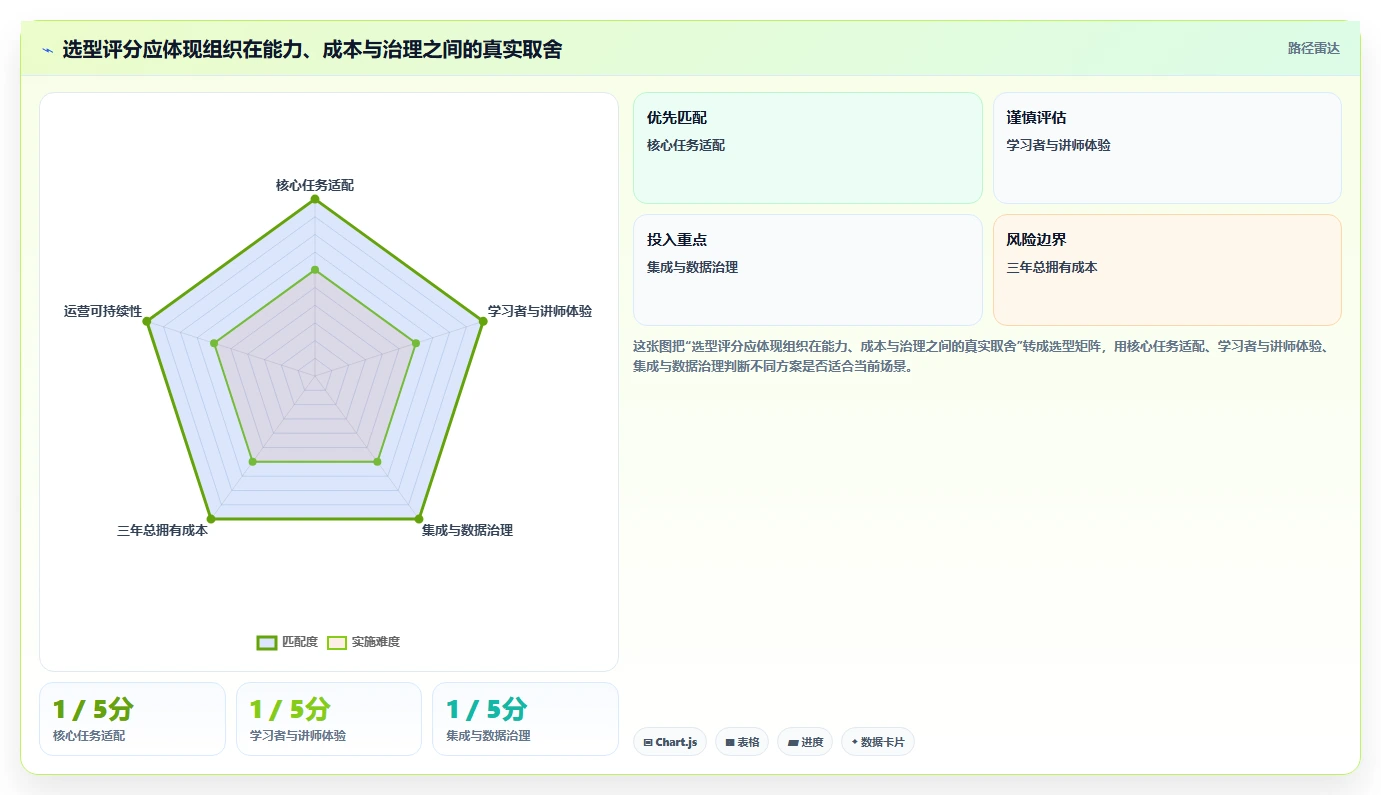Click 核心任务适配 label under the score card
Image resolution: width=1381 pixels, height=795 pixels.
tap(89, 736)
